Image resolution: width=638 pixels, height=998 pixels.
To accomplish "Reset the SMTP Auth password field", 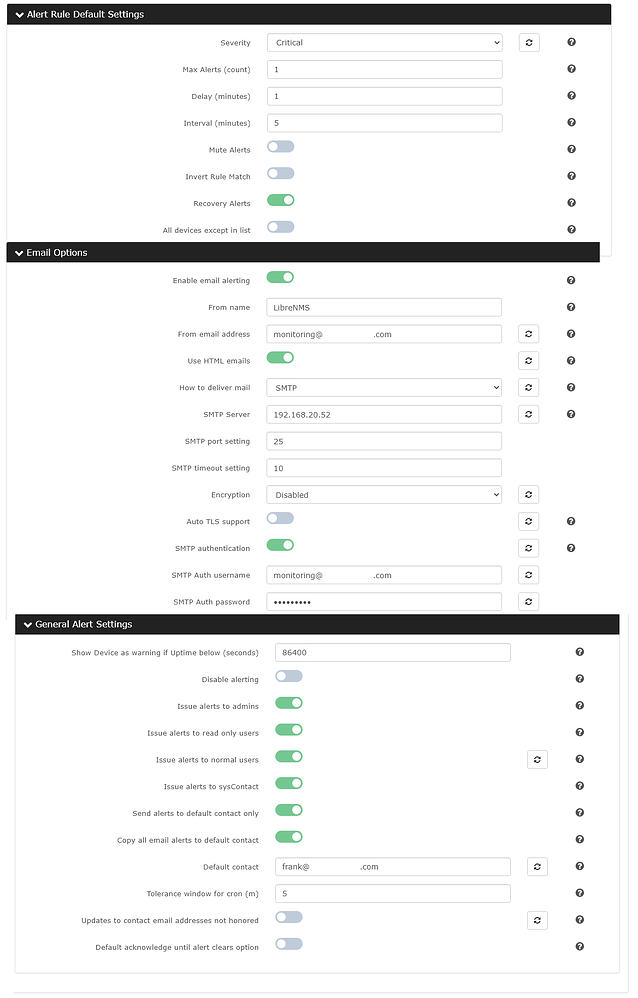I will click(x=529, y=601).
